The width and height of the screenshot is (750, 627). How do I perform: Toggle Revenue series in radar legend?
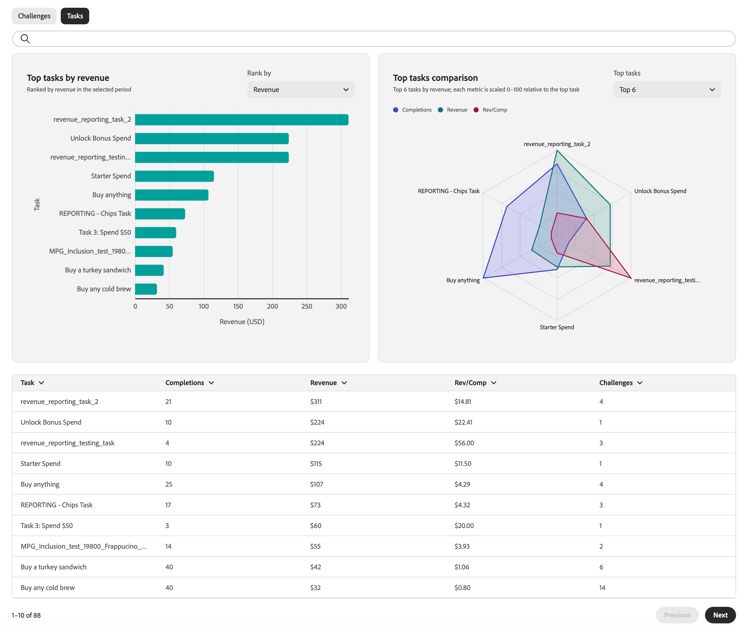[x=452, y=110]
